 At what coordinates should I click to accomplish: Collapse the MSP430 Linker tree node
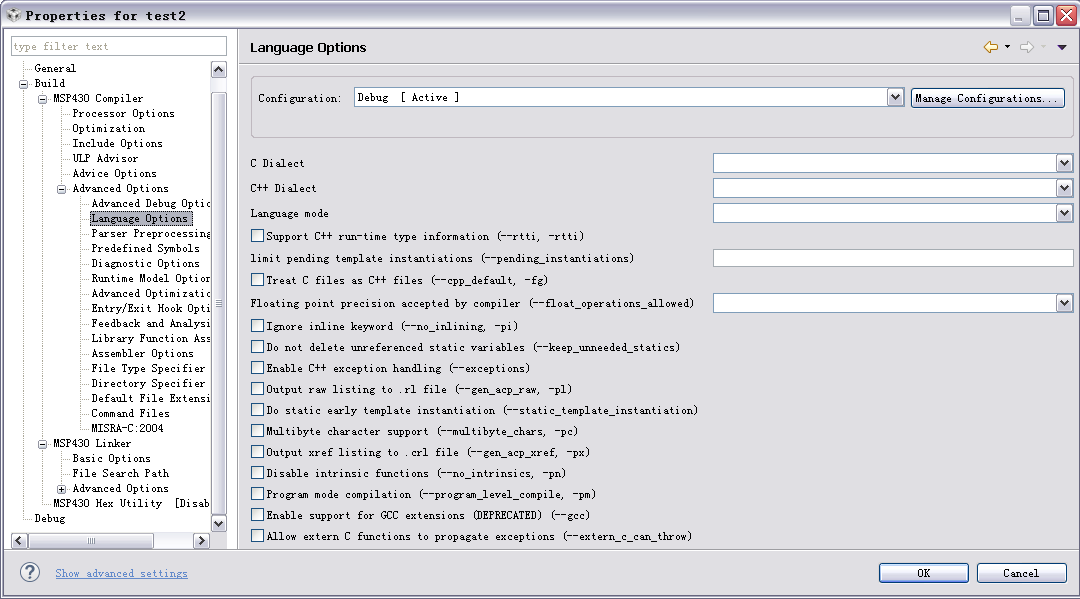(42, 443)
